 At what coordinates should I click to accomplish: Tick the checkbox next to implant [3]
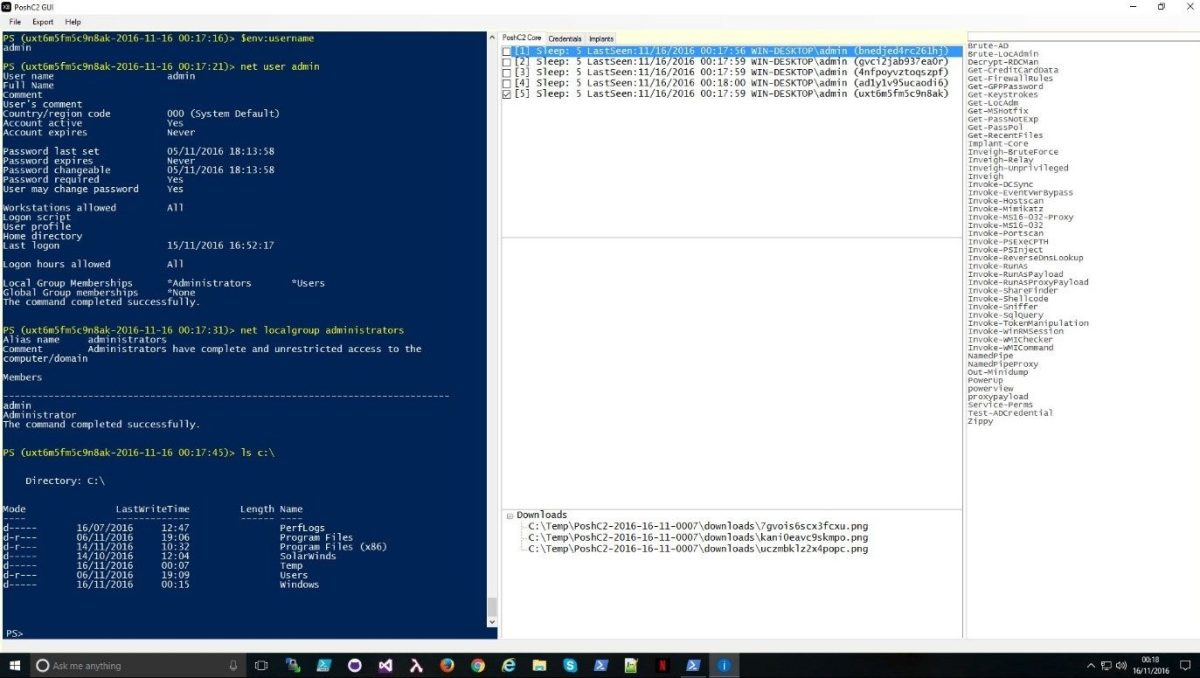point(507,72)
